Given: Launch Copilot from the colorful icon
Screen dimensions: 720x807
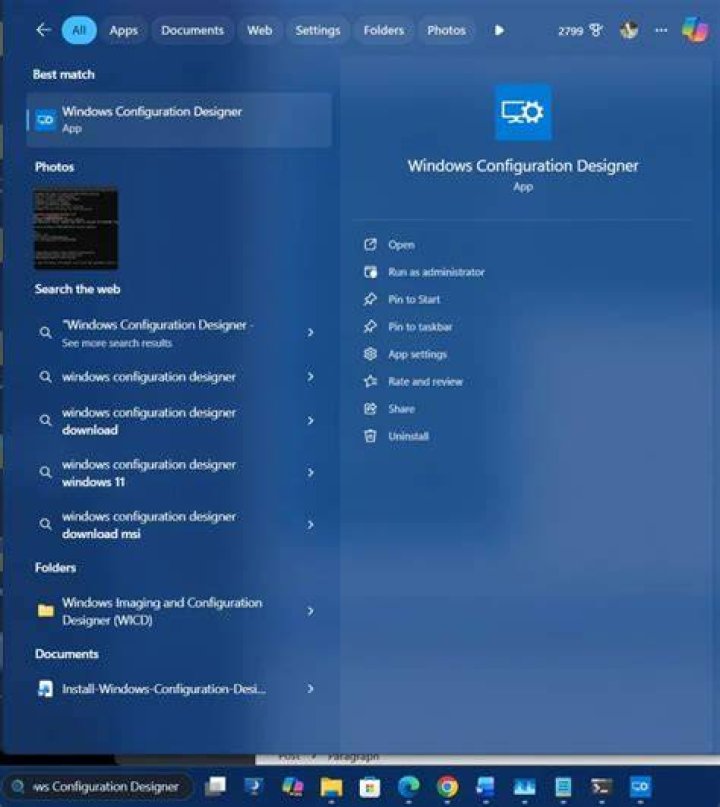Looking at the screenshot, I should coord(695,29).
